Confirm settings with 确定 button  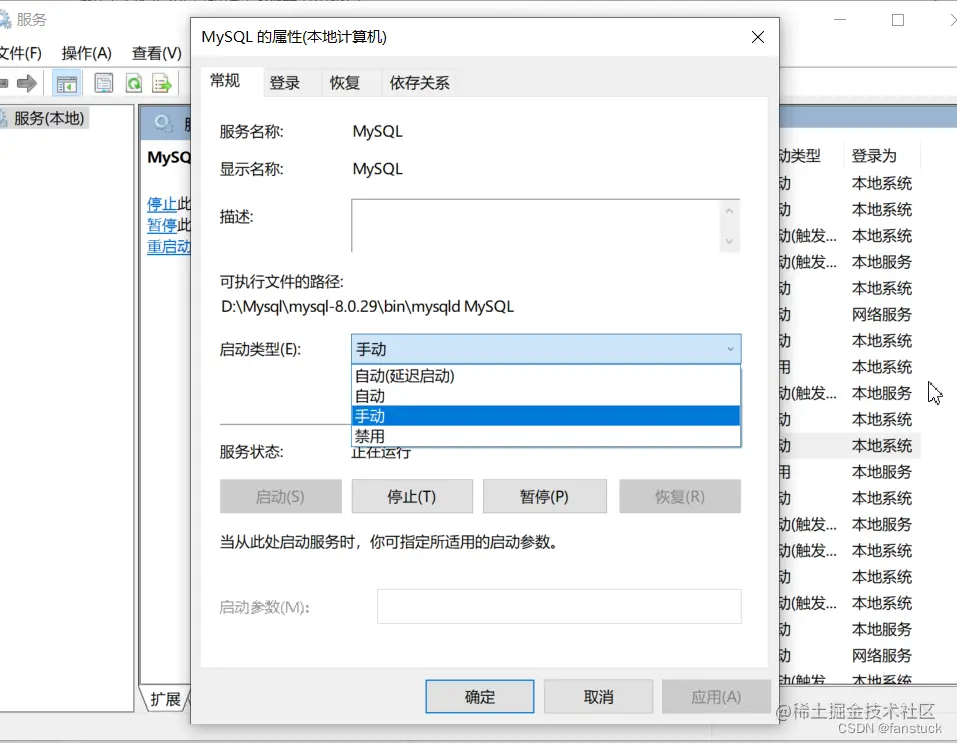point(479,697)
